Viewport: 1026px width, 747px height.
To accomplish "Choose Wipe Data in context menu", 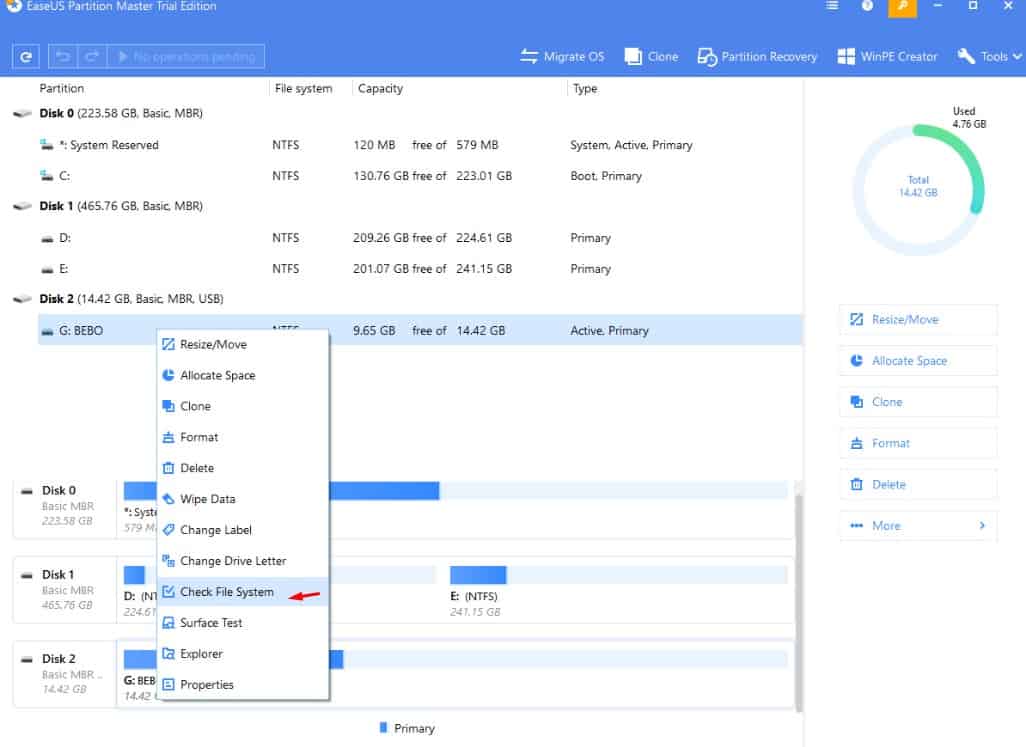I will coord(243,499).
